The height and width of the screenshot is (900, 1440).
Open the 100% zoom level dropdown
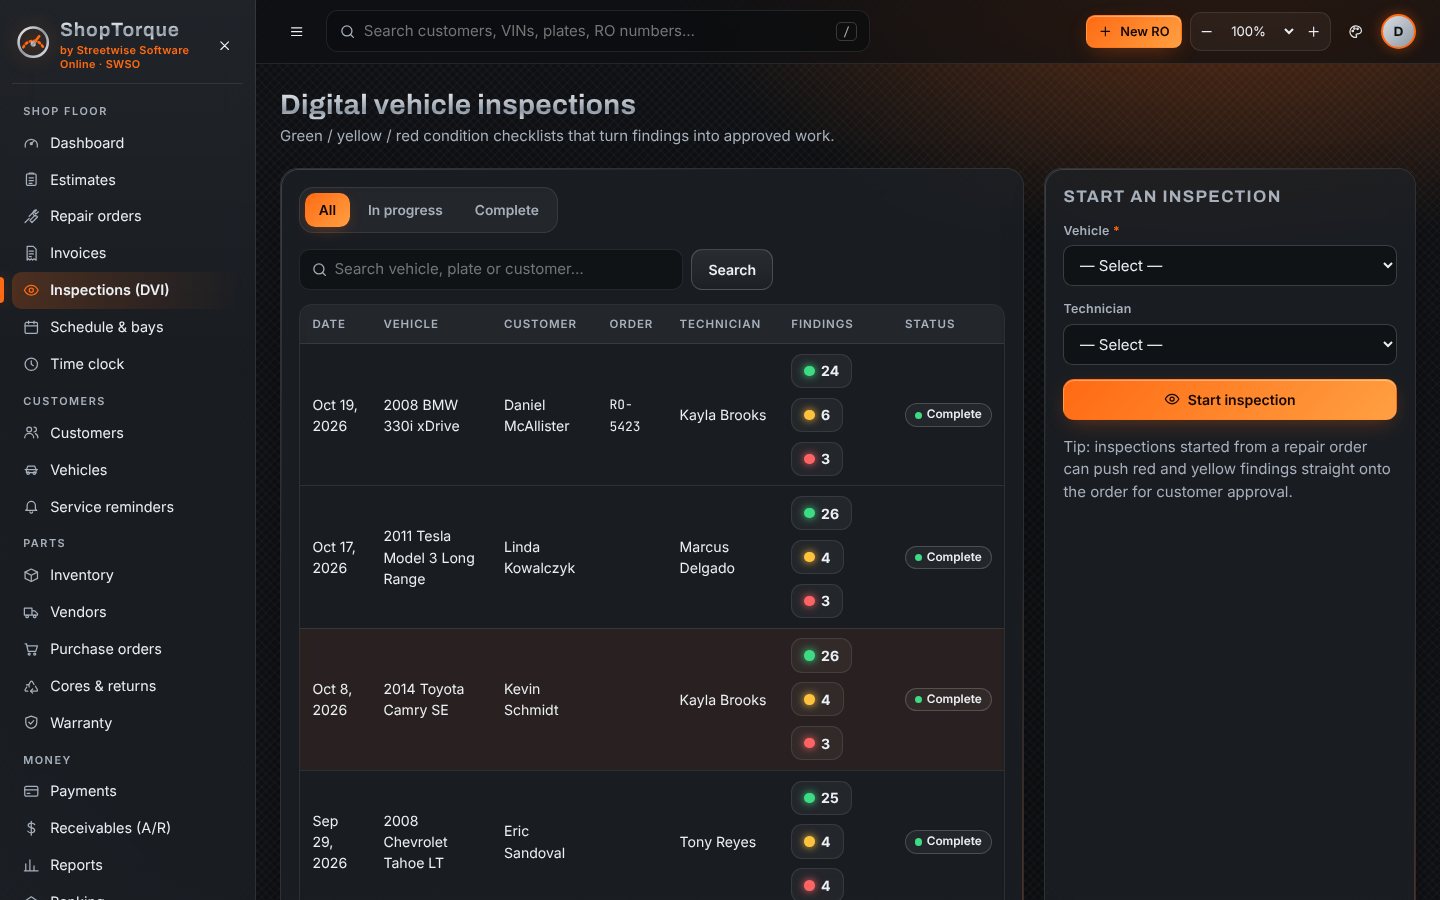(x=1260, y=32)
